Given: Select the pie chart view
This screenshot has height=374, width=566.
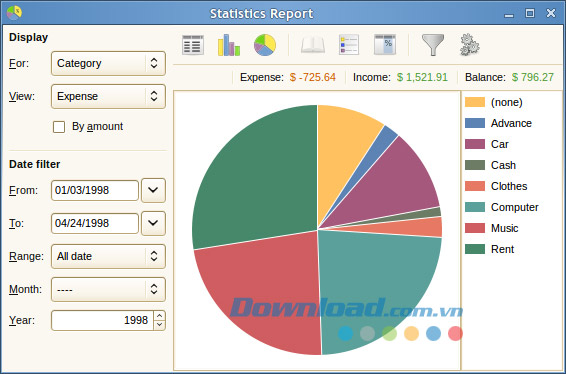Looking at the screenshot, I should [265, 45].
